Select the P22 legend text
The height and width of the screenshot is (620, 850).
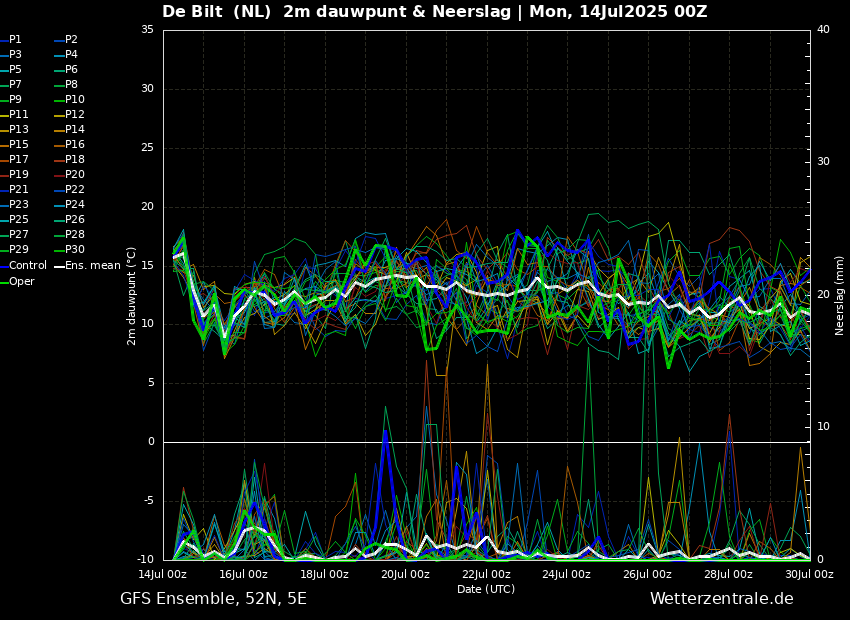[70, 189]
